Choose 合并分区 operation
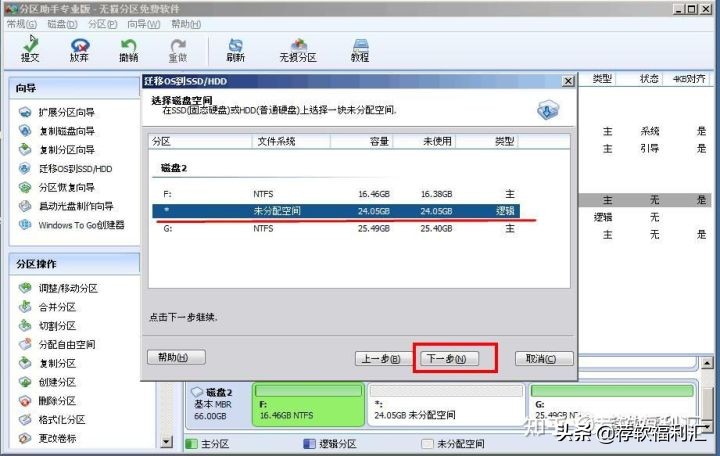The image size is (720, 456). (x=57, y=307)
